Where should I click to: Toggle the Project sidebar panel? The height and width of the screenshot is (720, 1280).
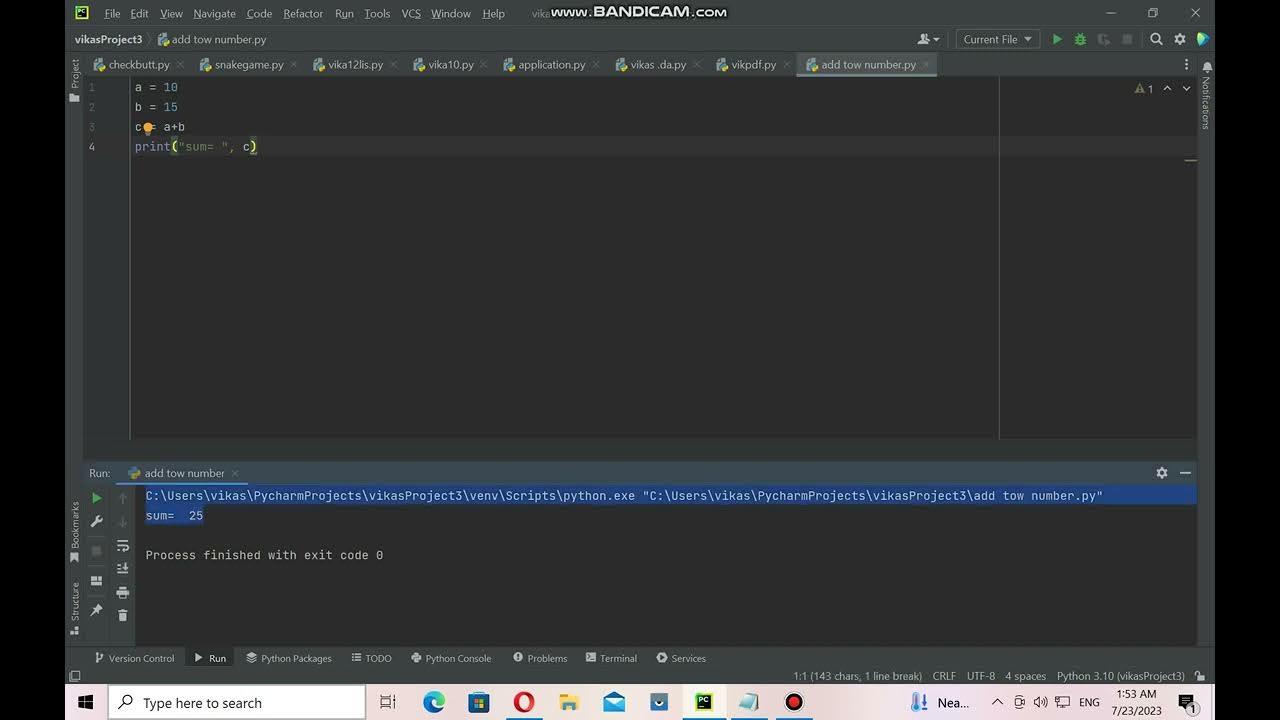tap(74, 80)
